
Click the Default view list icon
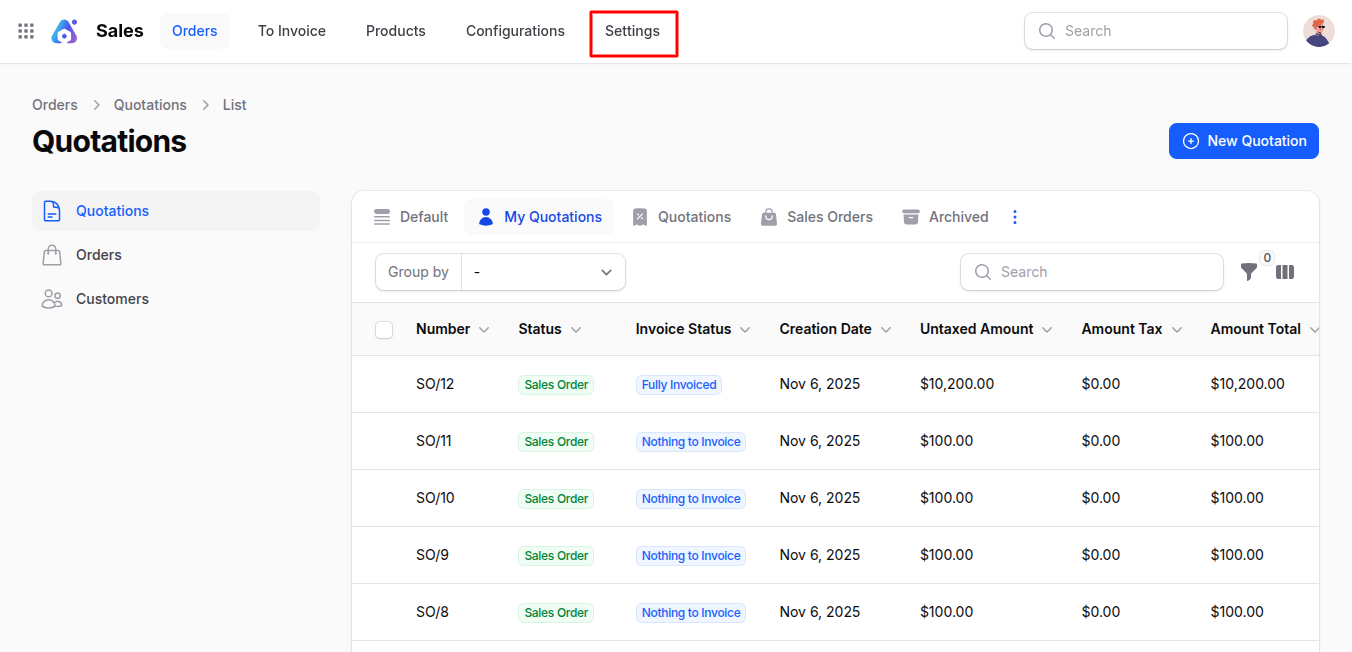pos(382,216)
